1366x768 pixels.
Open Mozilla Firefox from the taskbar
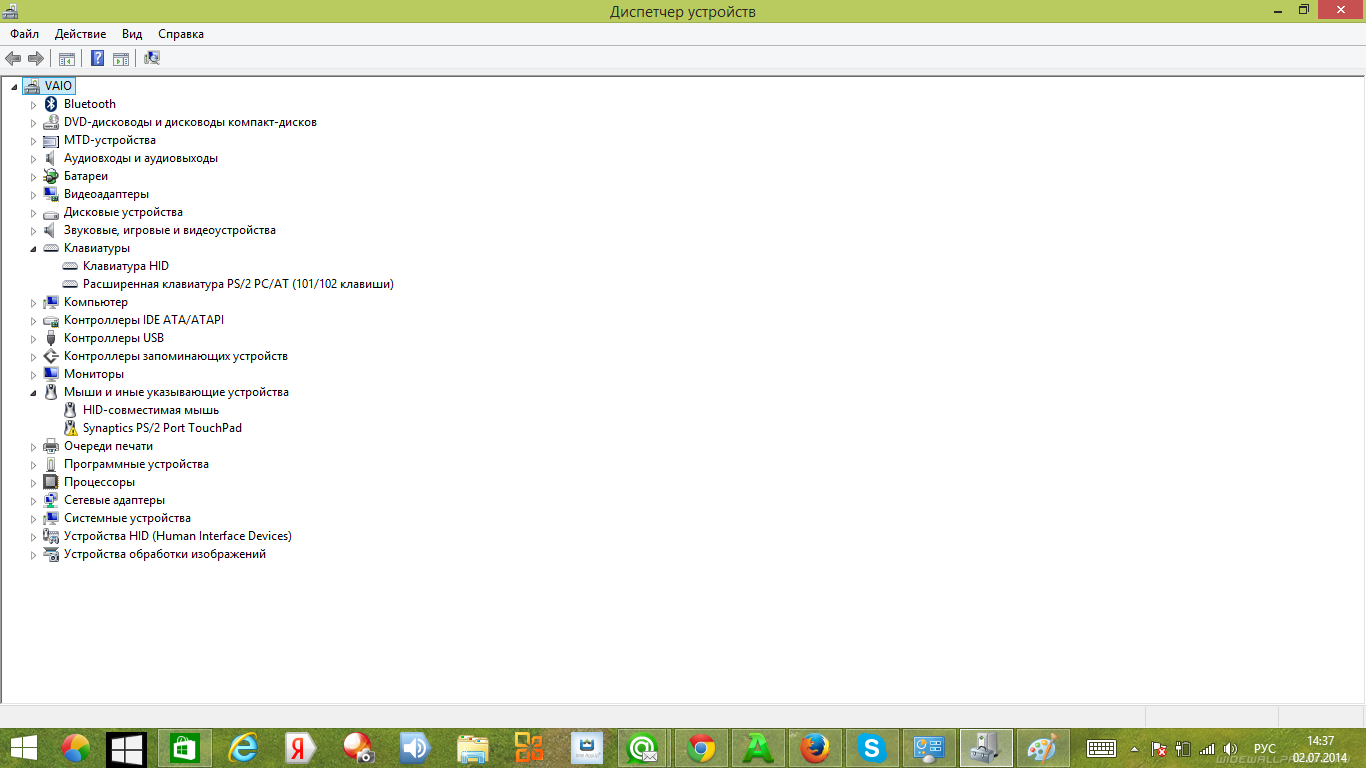pyautogui.click(x=815, y=748)
